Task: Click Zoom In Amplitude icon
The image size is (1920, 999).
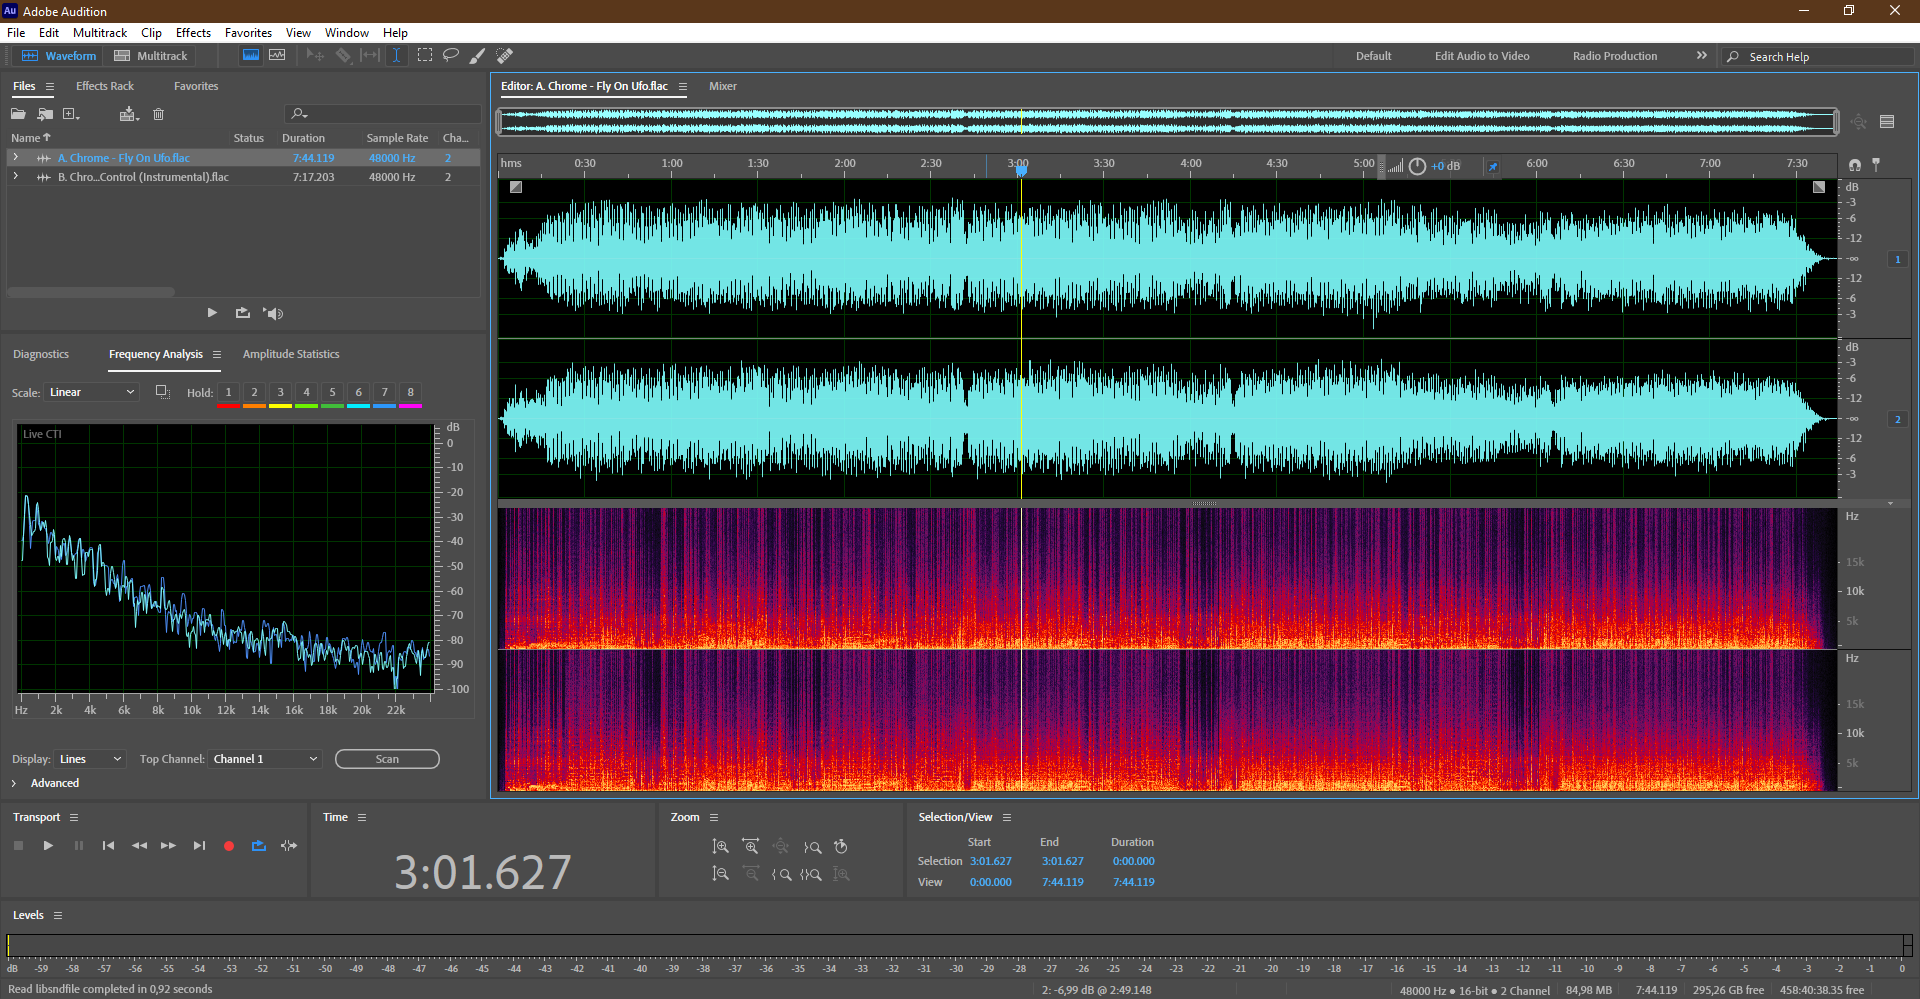Action: point(720,847)
